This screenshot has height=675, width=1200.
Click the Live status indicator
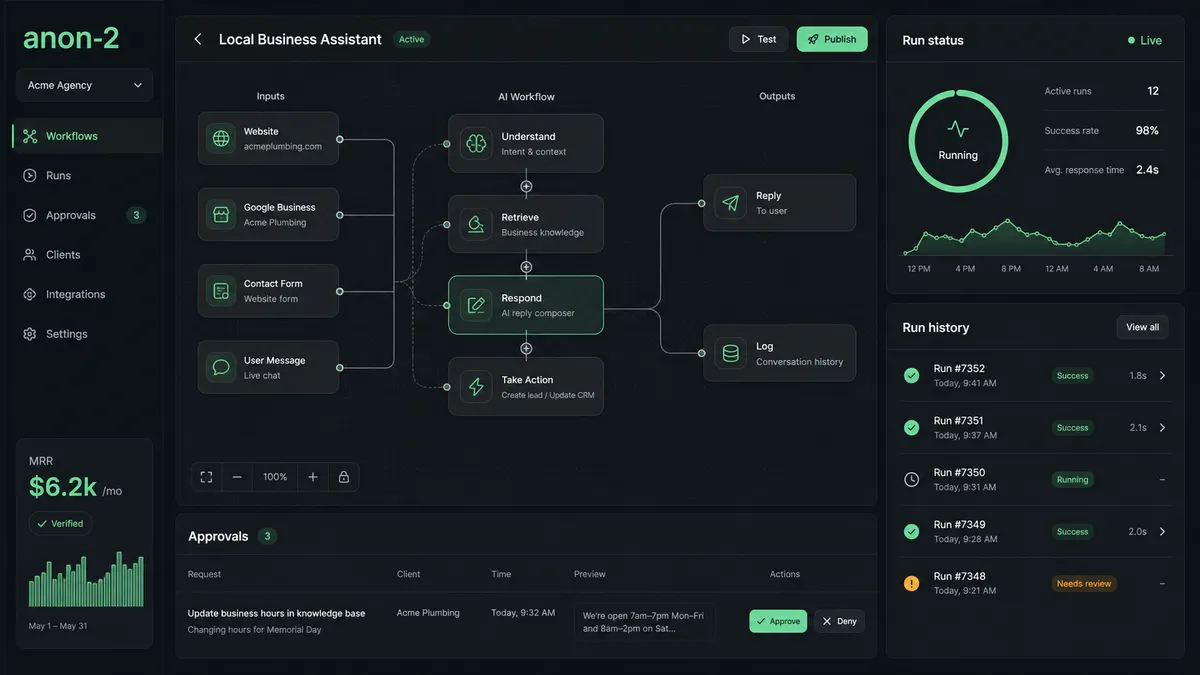1145,40
